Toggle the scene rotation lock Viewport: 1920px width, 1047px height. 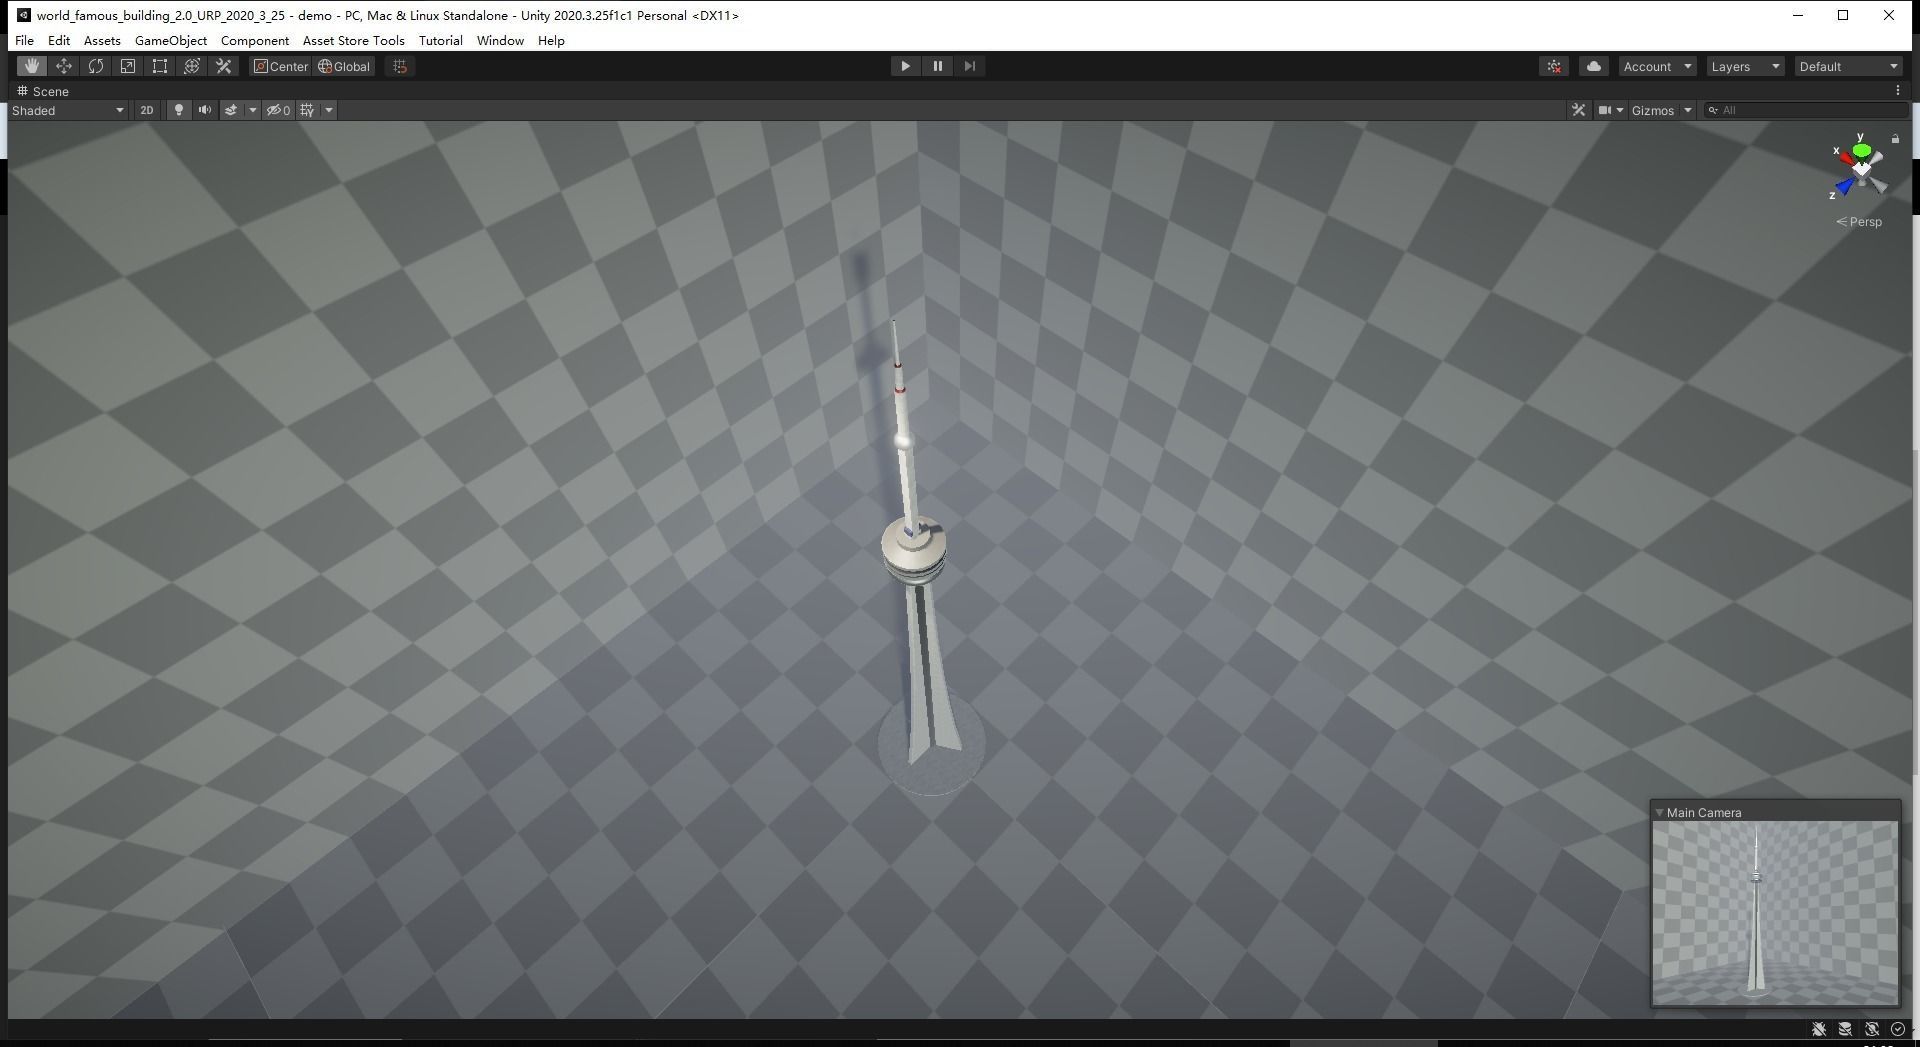1895,139
